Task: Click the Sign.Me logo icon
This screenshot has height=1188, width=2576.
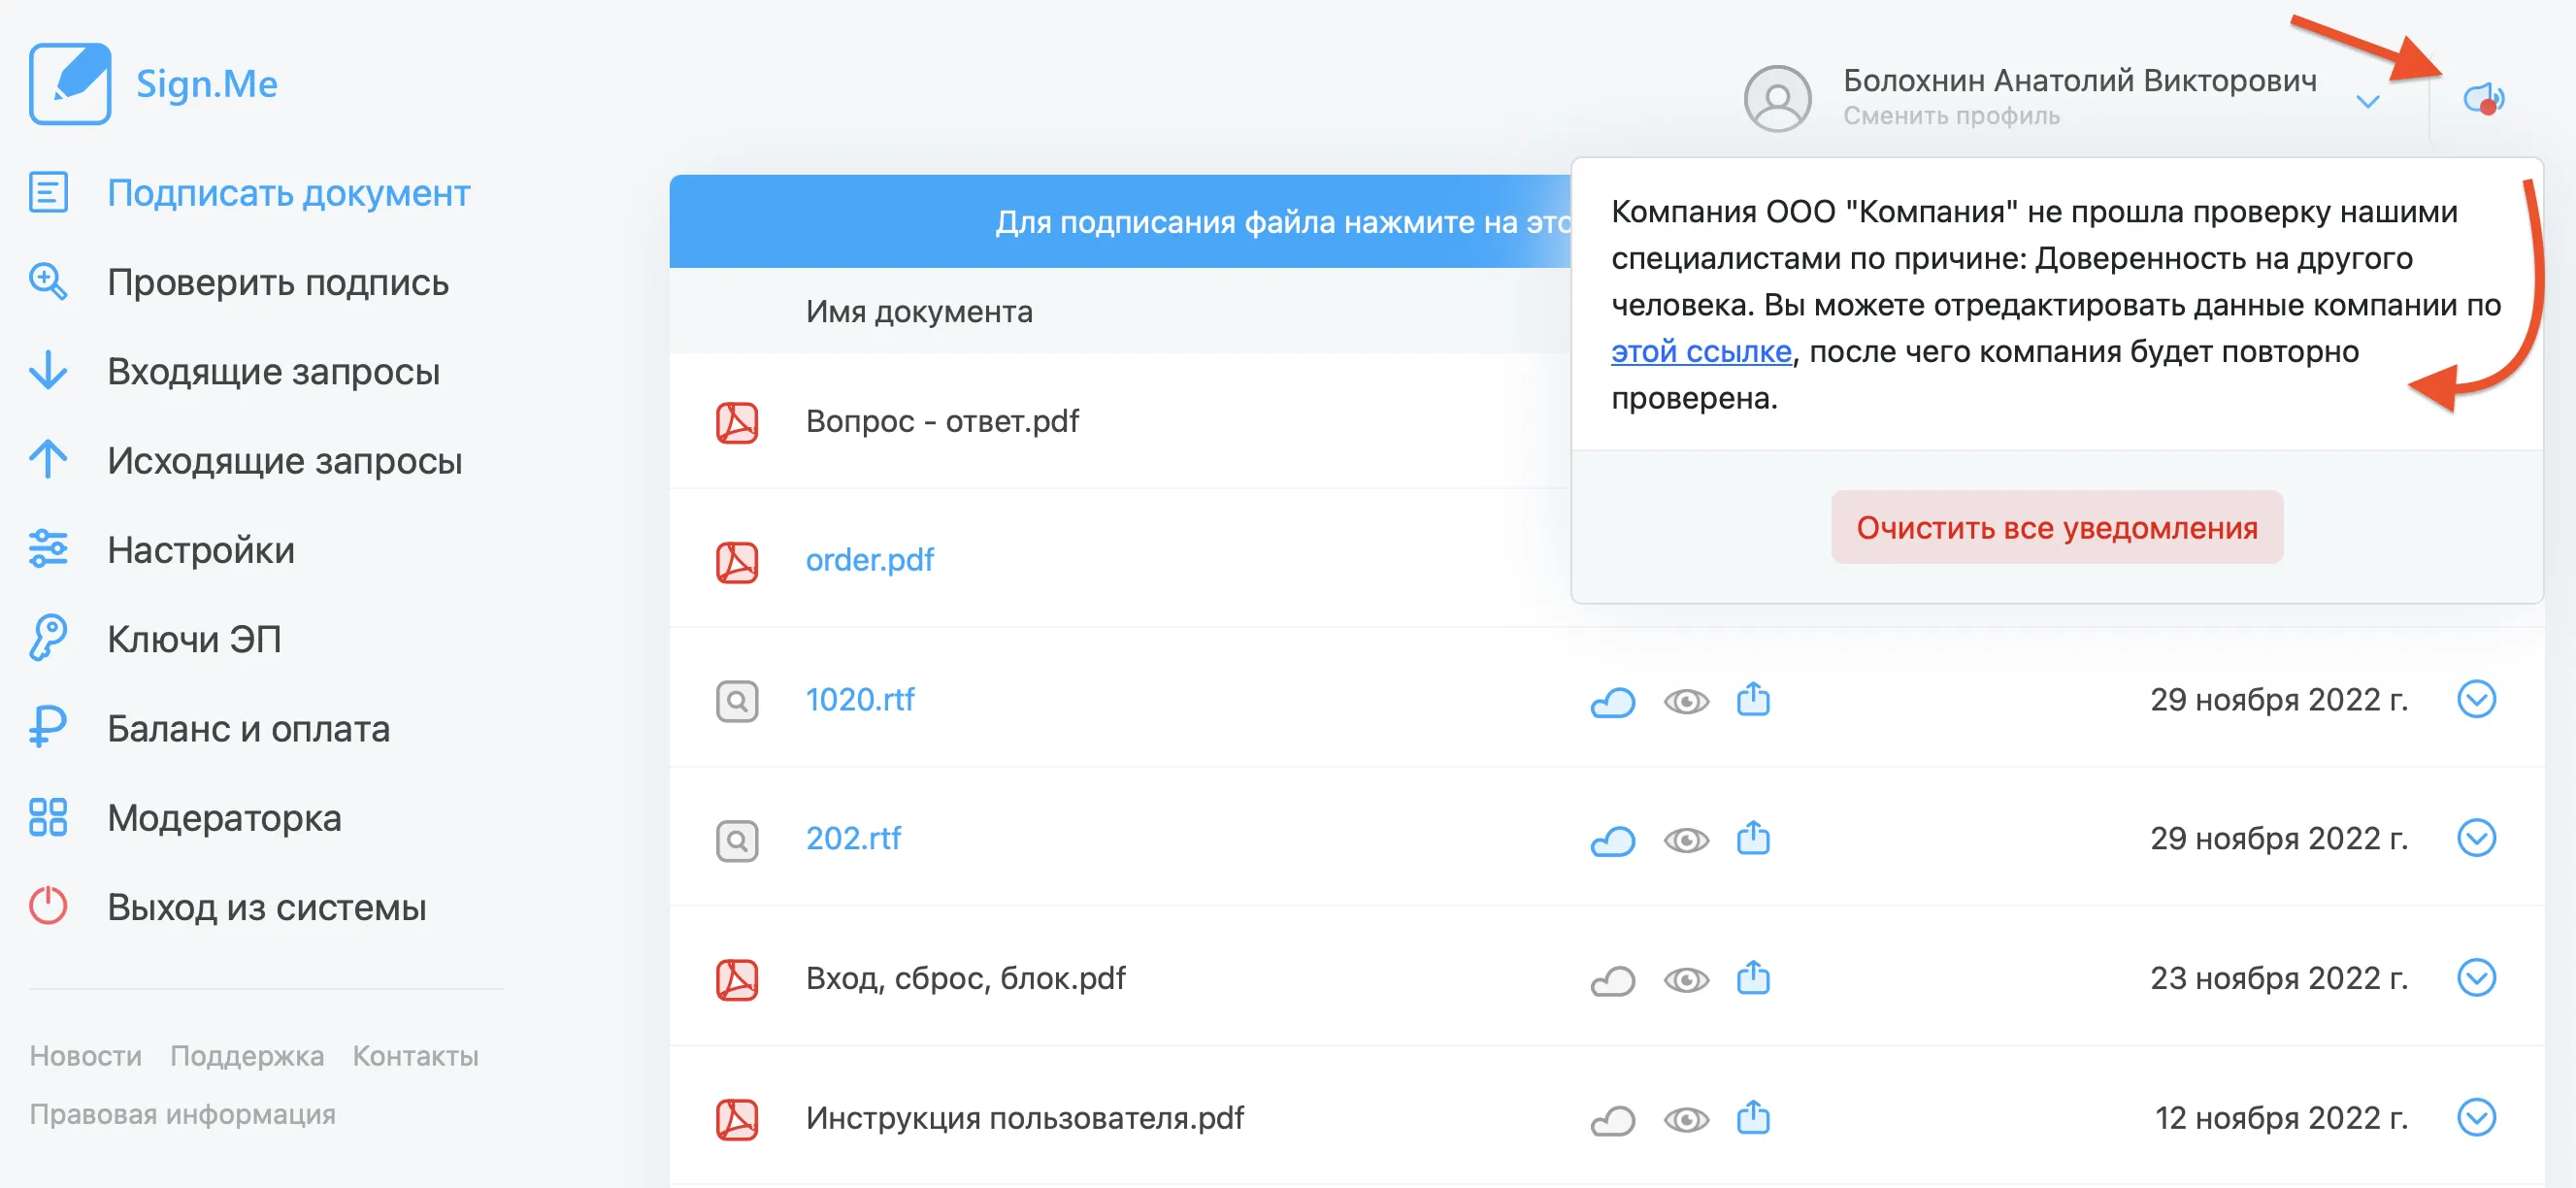Action: [70, 84]
